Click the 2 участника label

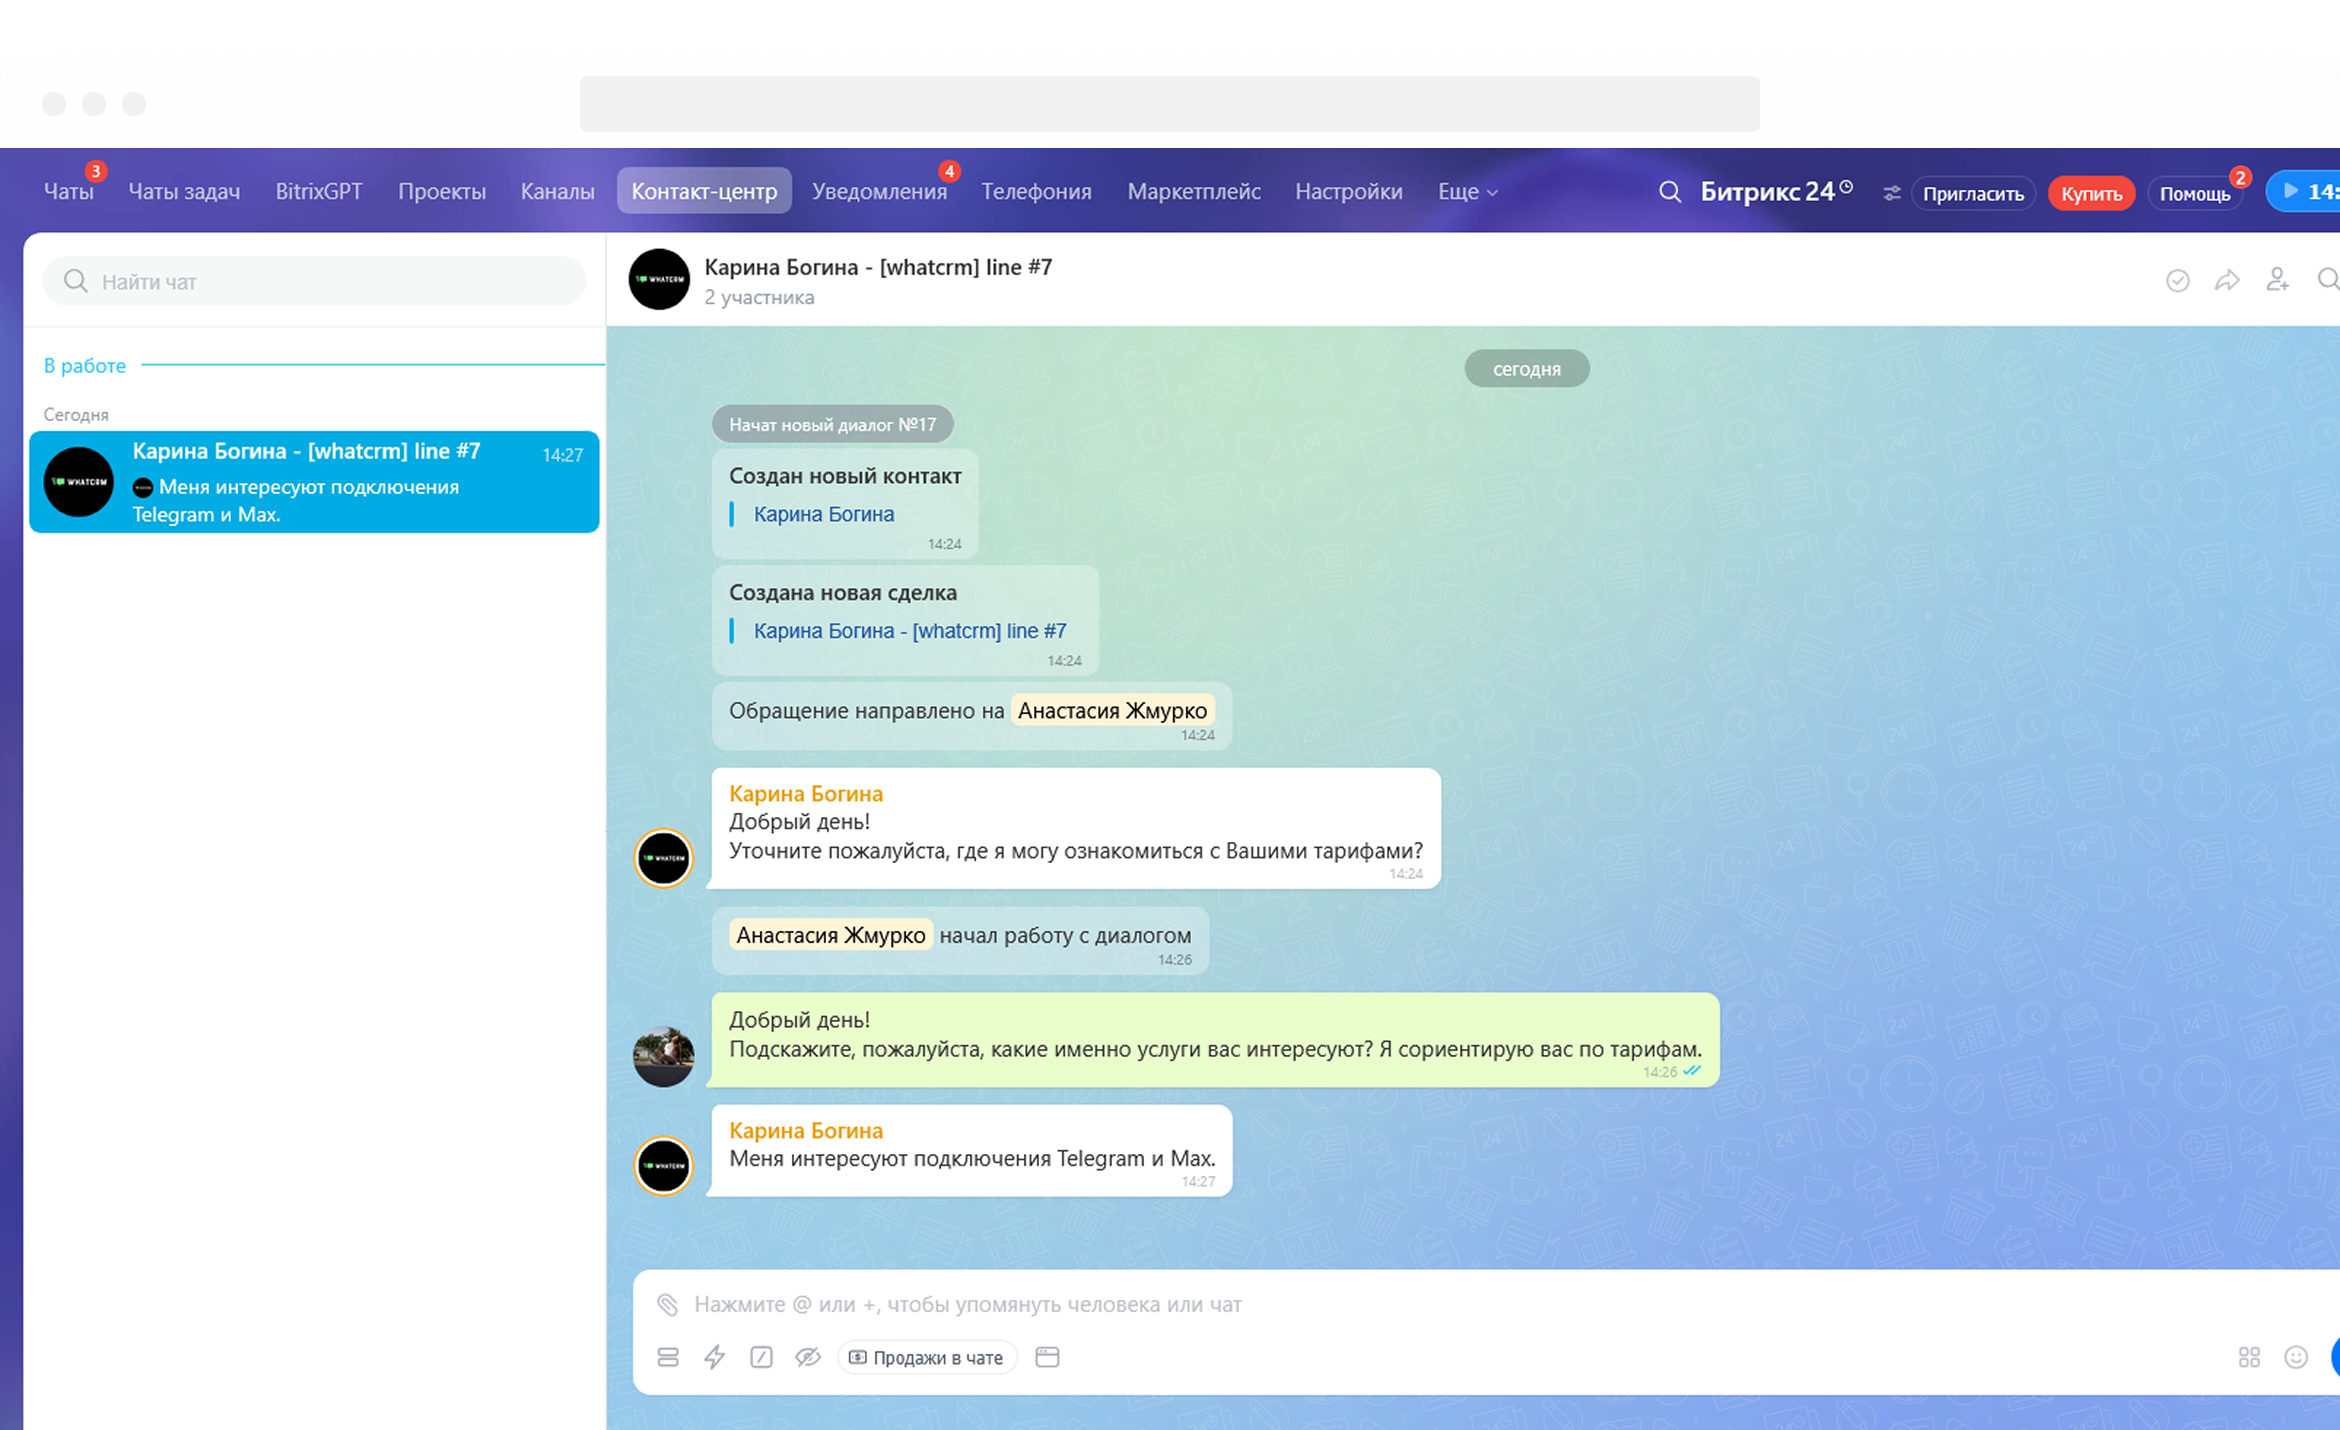[759, 297]
